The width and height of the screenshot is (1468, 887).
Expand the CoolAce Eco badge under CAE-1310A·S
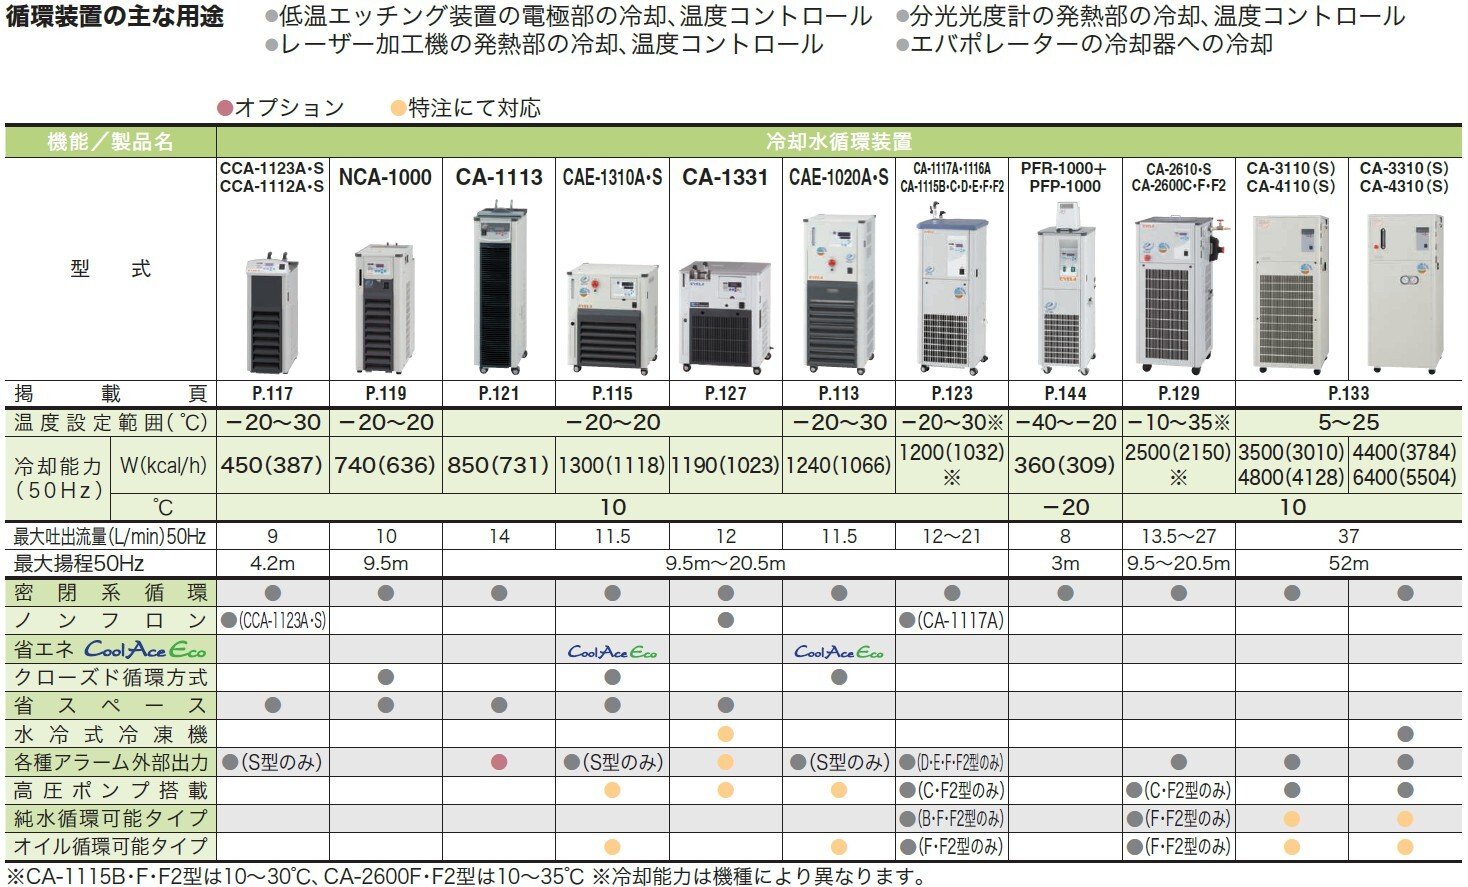coord(610,652)
